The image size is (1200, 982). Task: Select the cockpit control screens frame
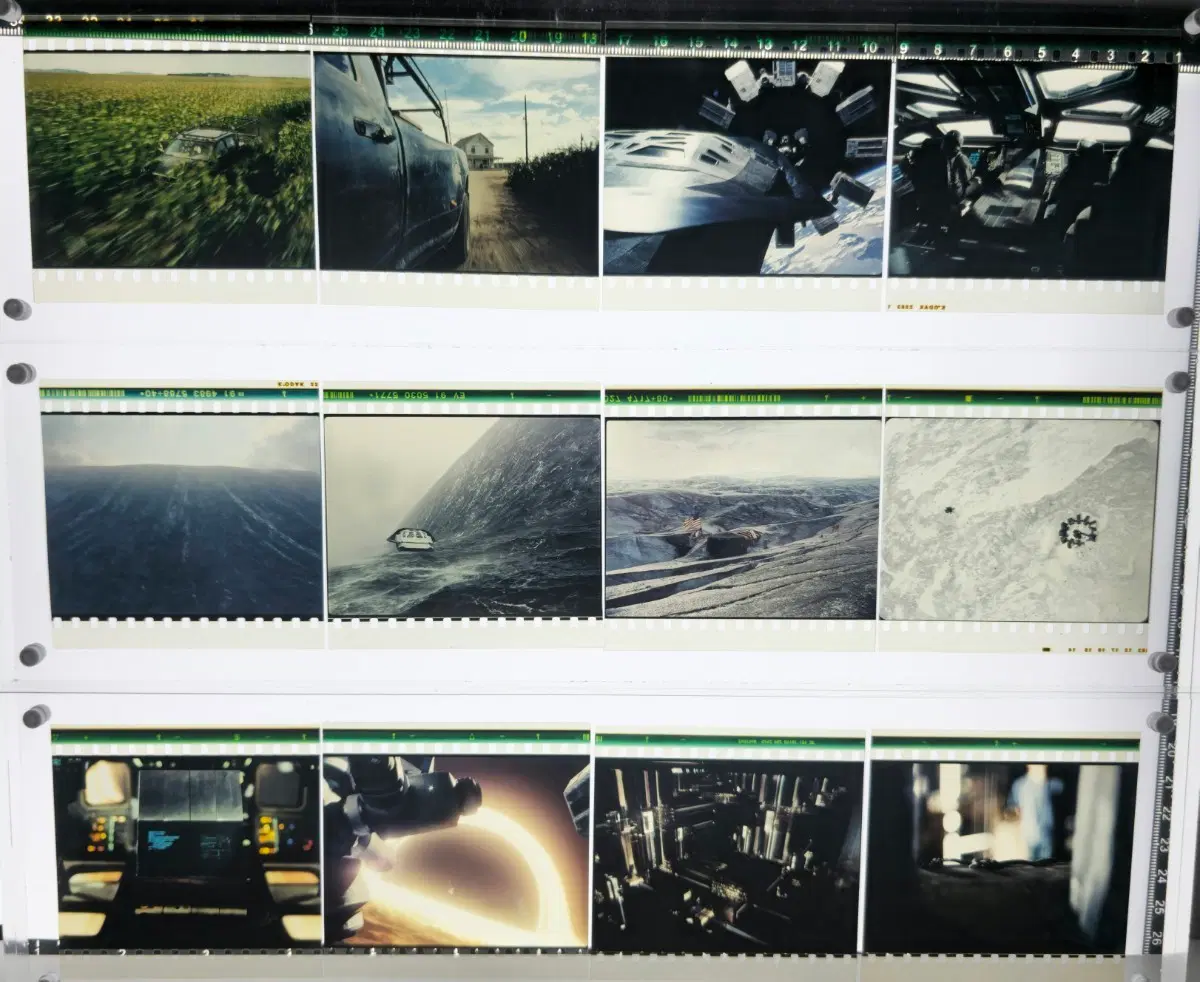pos(187,850)
